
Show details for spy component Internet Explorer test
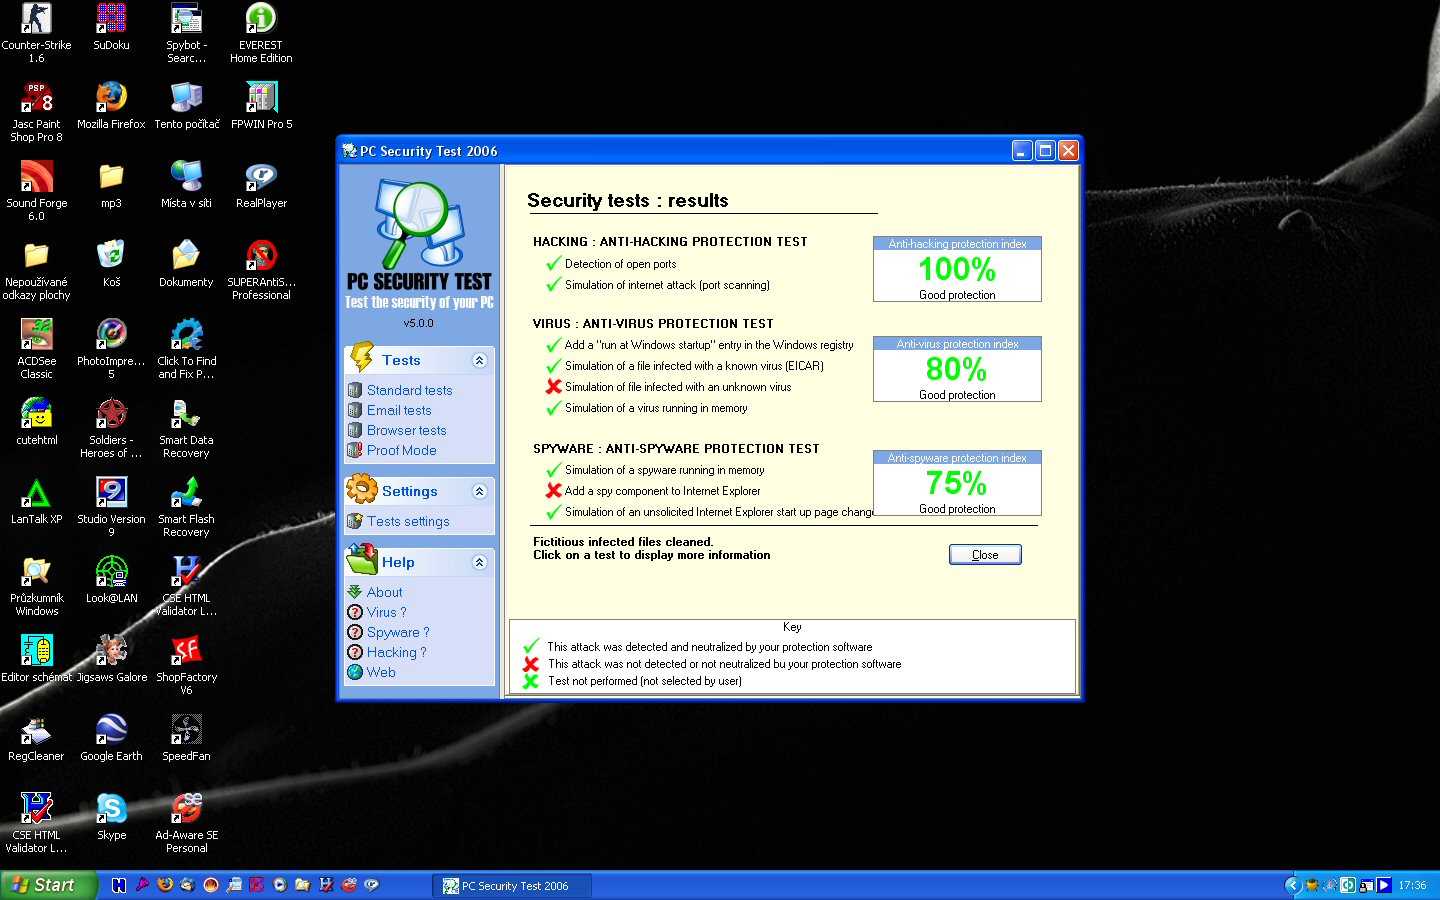(x=662, y=491)
